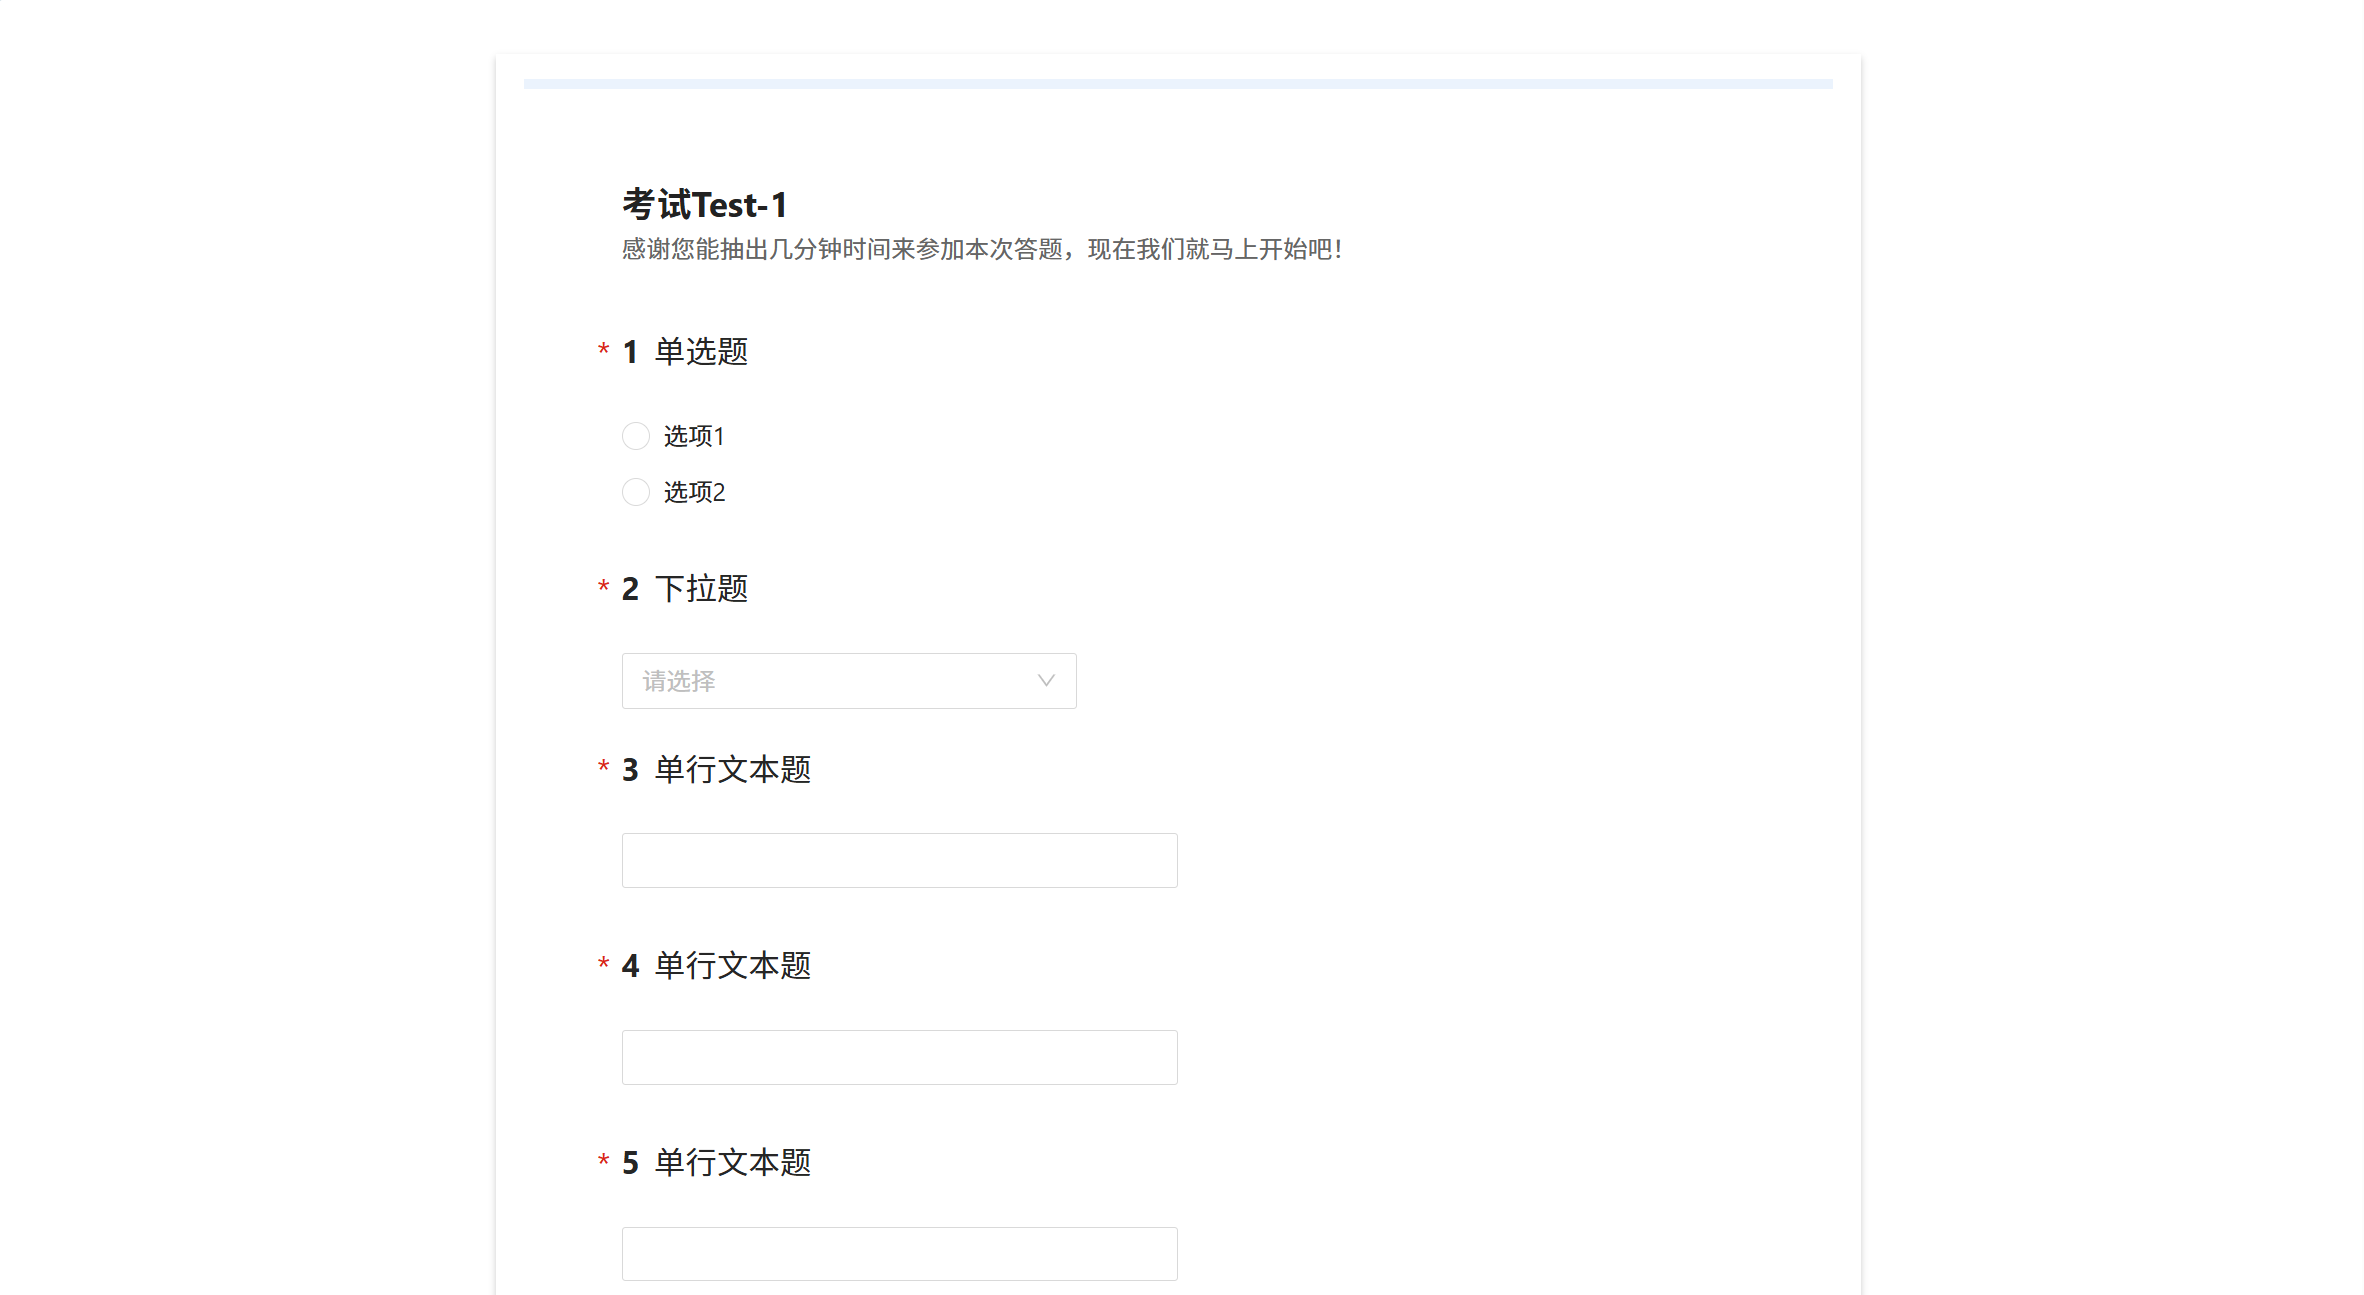This screenshot has width=2364, height=1295.
Task: Focus the text input under question 4
Action: (899, 1057)
